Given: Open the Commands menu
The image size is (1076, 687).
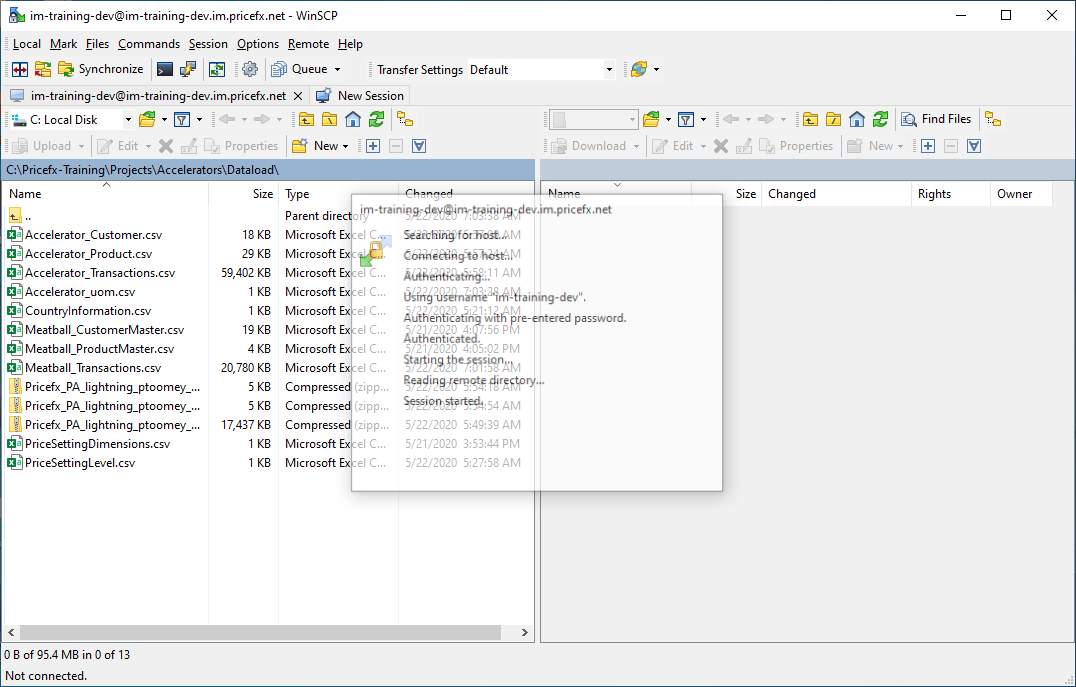Looking at the screenshot, I should pyautogui.click(x=148, y=44).
